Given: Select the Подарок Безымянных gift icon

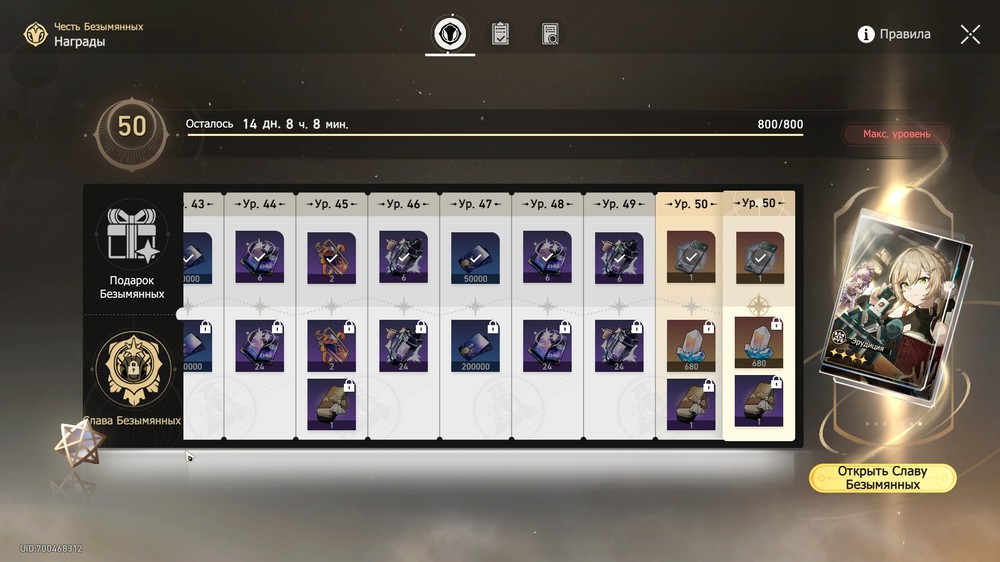Looking at the screenshot, I should point(132,236).
